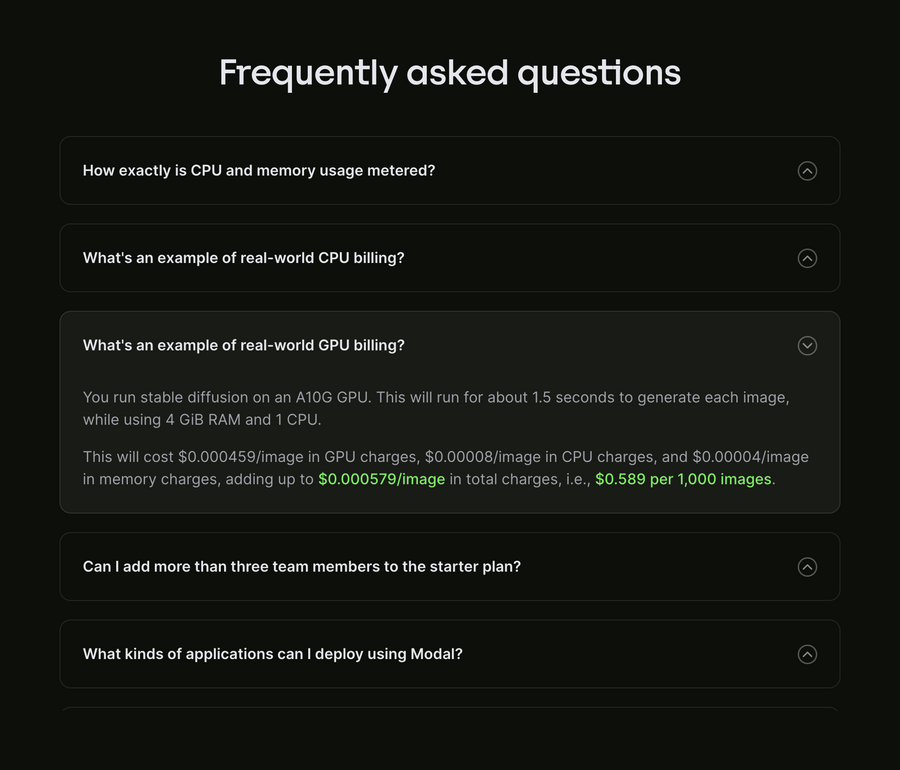Select the GPU billing question title text

[x=244, y=345]
